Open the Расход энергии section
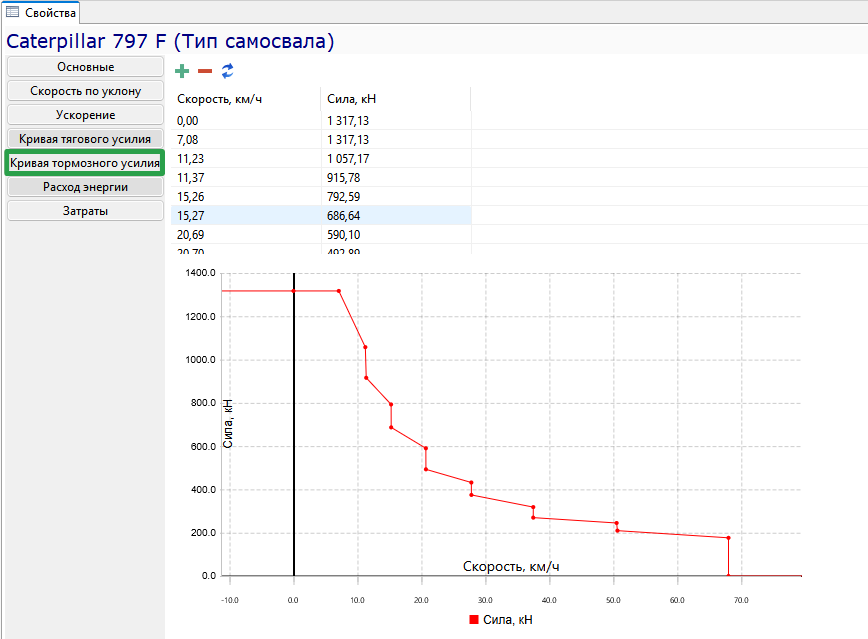868x639 pixels. click(85, 187)
